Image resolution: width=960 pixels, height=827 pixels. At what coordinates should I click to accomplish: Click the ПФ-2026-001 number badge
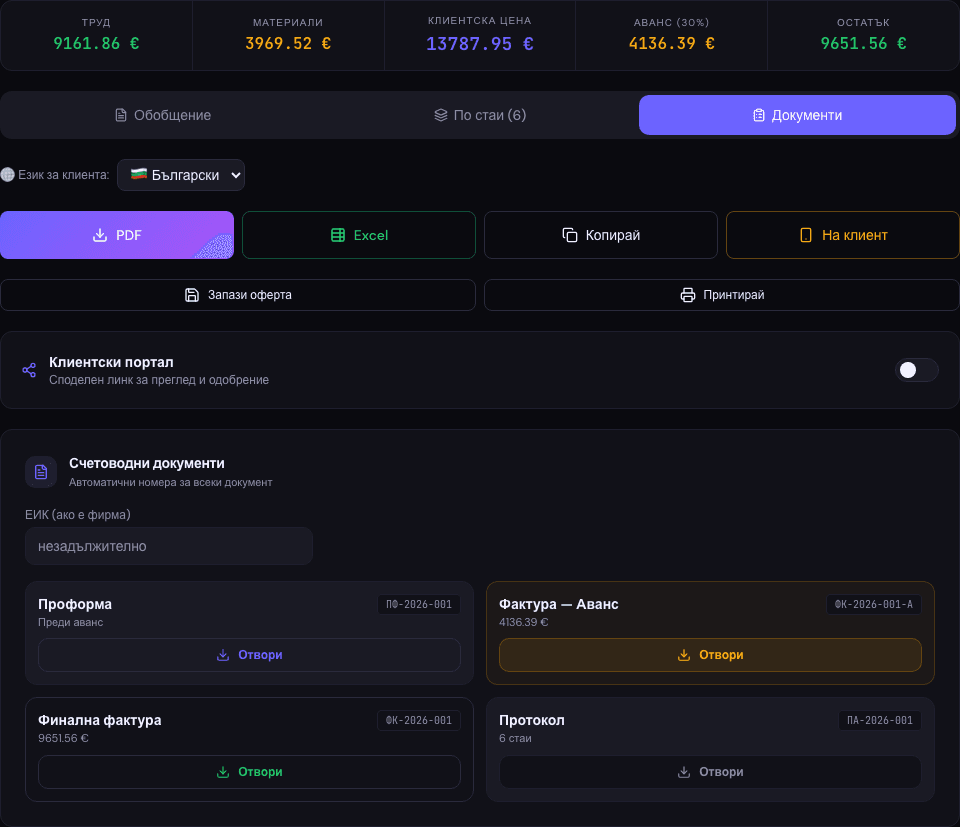(x=419, y=604)
